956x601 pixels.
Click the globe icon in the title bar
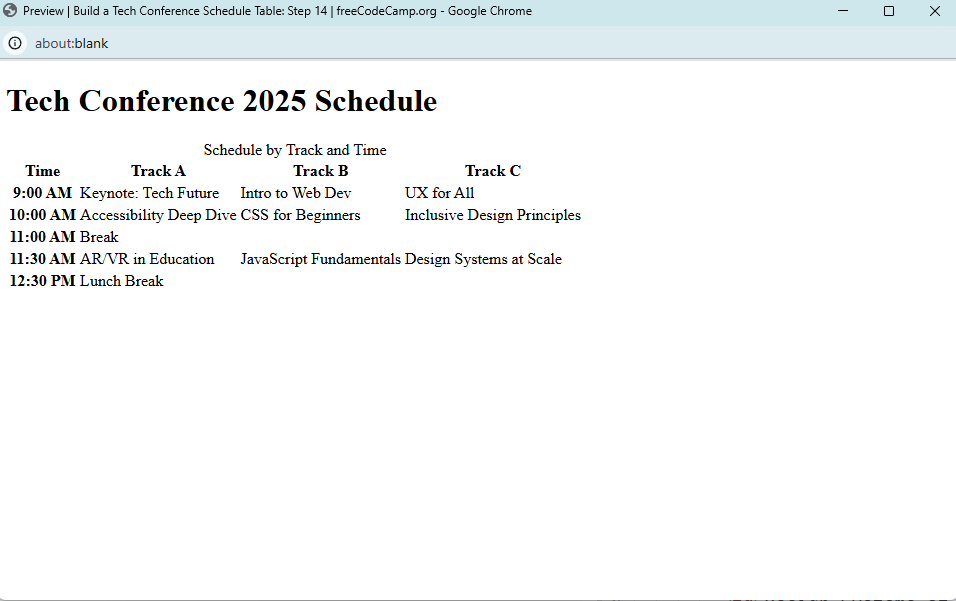click(x=11, y=11)
